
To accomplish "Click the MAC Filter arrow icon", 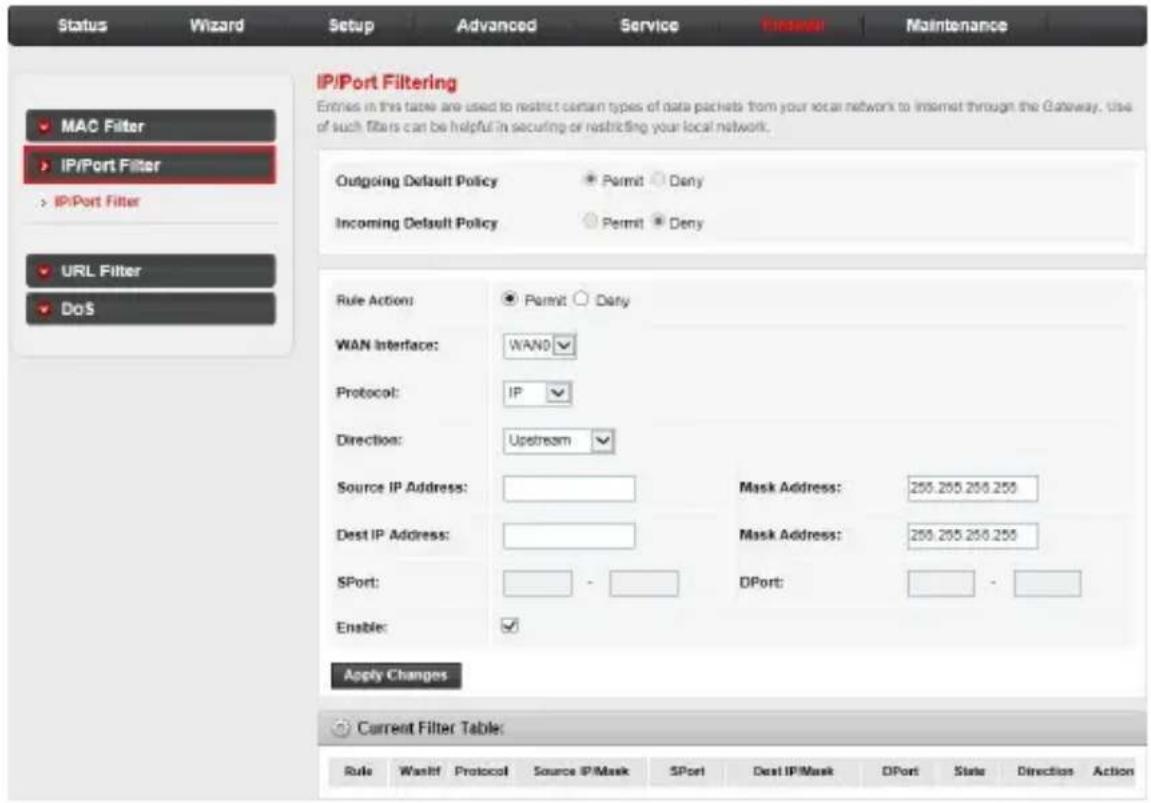I will click(44, 127).
